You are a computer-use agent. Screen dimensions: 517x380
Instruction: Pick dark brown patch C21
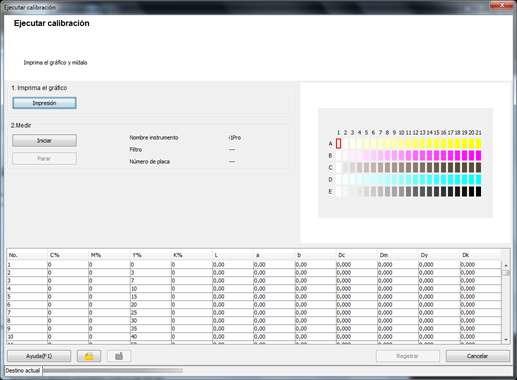click(x=478, y=167)
